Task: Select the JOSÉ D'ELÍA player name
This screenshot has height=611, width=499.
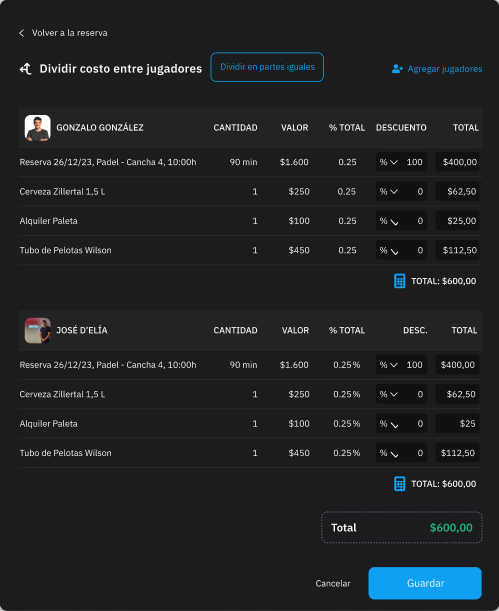Action: (82, 330)
